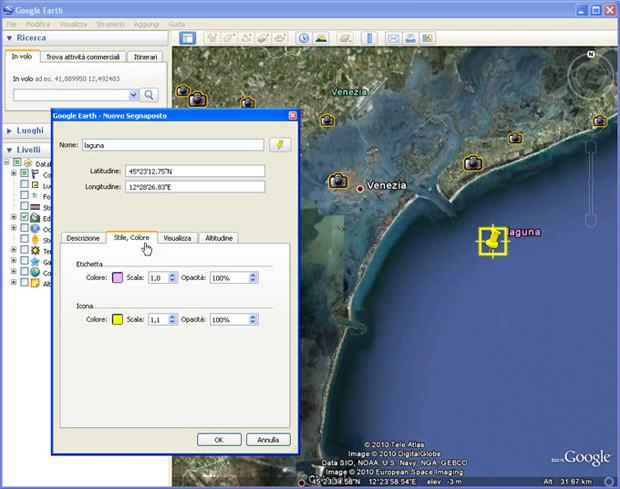Click the view in Google Maps icon
This screenshot has width=620, height=489.
point(427,38)
